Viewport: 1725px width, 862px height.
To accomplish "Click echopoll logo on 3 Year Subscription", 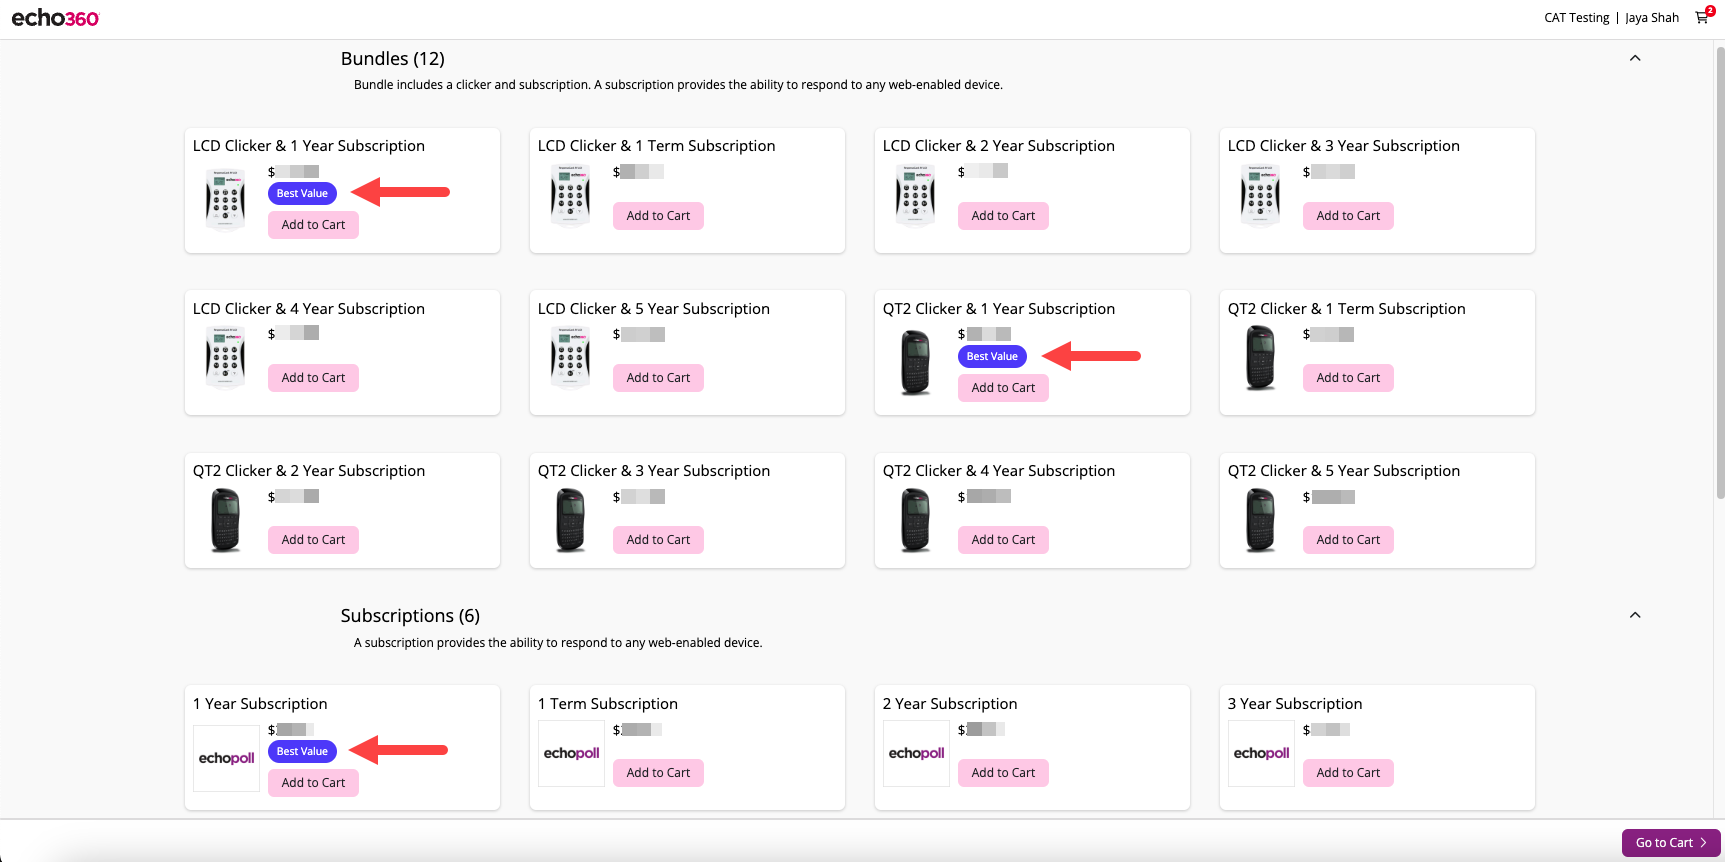I will click(x=1261, y=753).
